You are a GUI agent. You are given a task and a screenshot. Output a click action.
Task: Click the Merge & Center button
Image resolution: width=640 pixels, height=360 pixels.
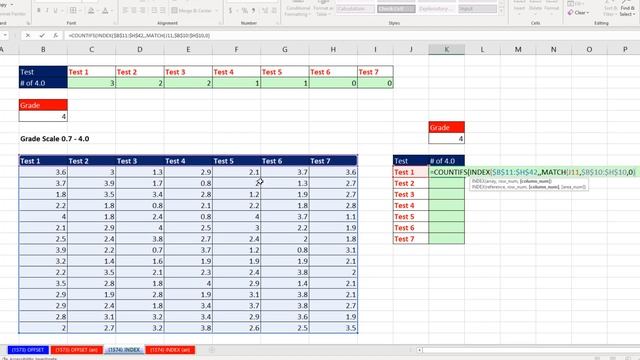click(191, 10)
